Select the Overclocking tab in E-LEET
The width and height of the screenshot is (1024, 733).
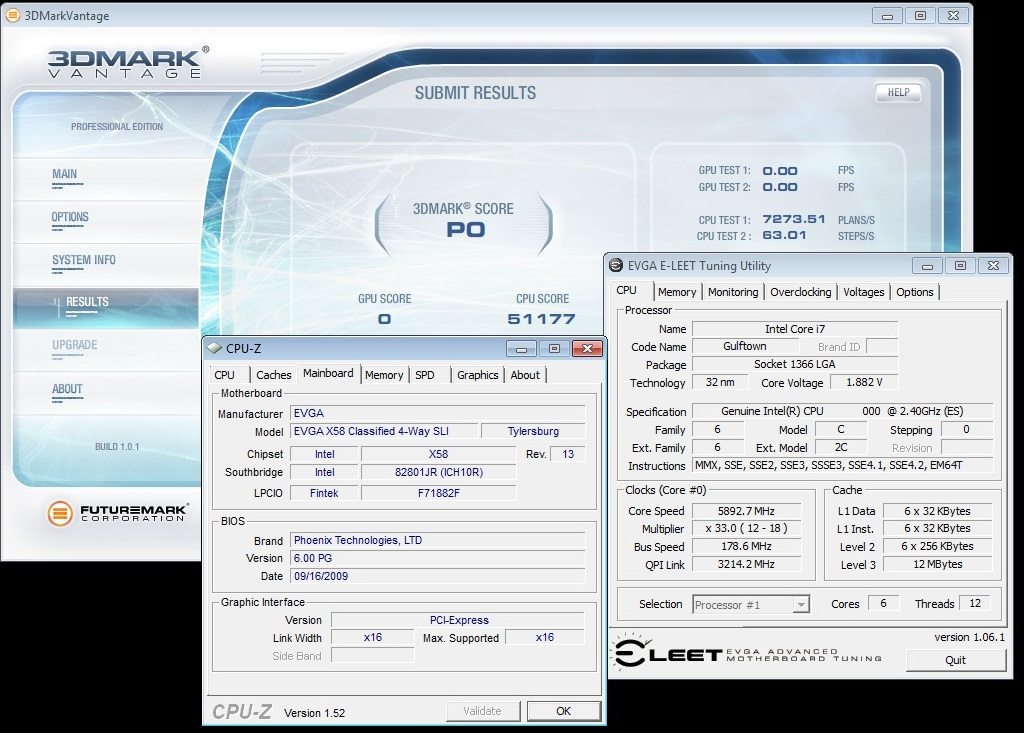click(x=800, y=292)
